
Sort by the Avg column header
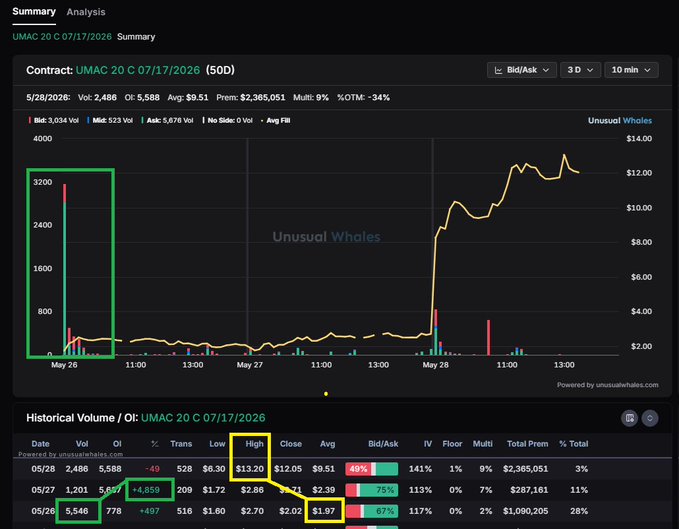click(x=327, y=444)
